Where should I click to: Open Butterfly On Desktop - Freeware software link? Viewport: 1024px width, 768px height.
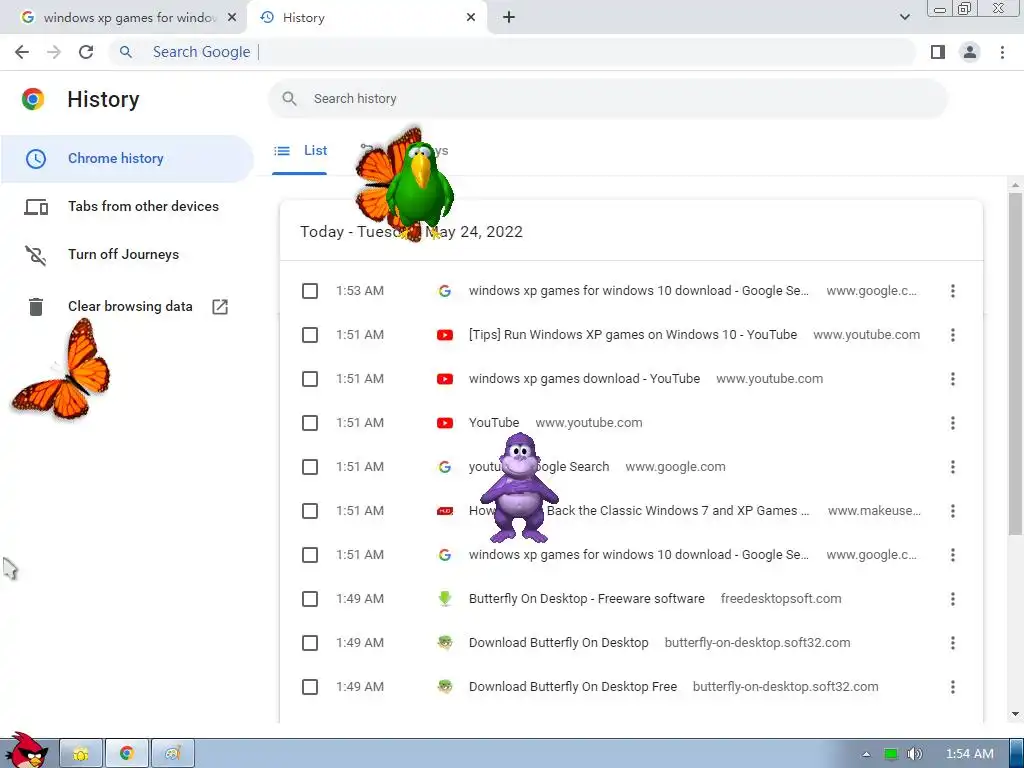(586, 599)
